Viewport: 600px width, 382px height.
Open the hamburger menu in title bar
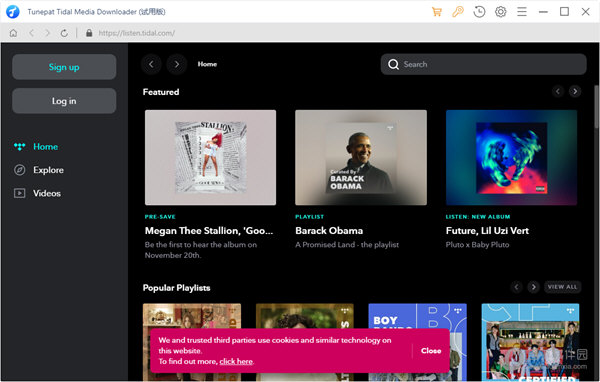pyautogui.click(x=522, y=11)
